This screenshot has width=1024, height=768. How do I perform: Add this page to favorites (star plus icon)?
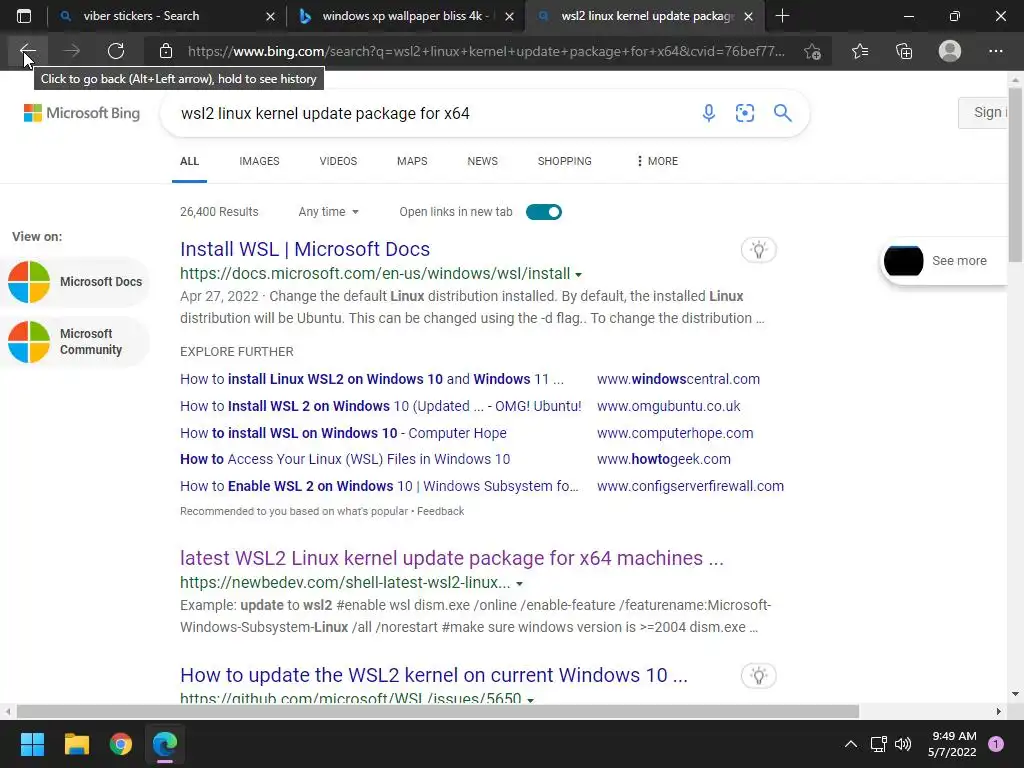(812, 51)
